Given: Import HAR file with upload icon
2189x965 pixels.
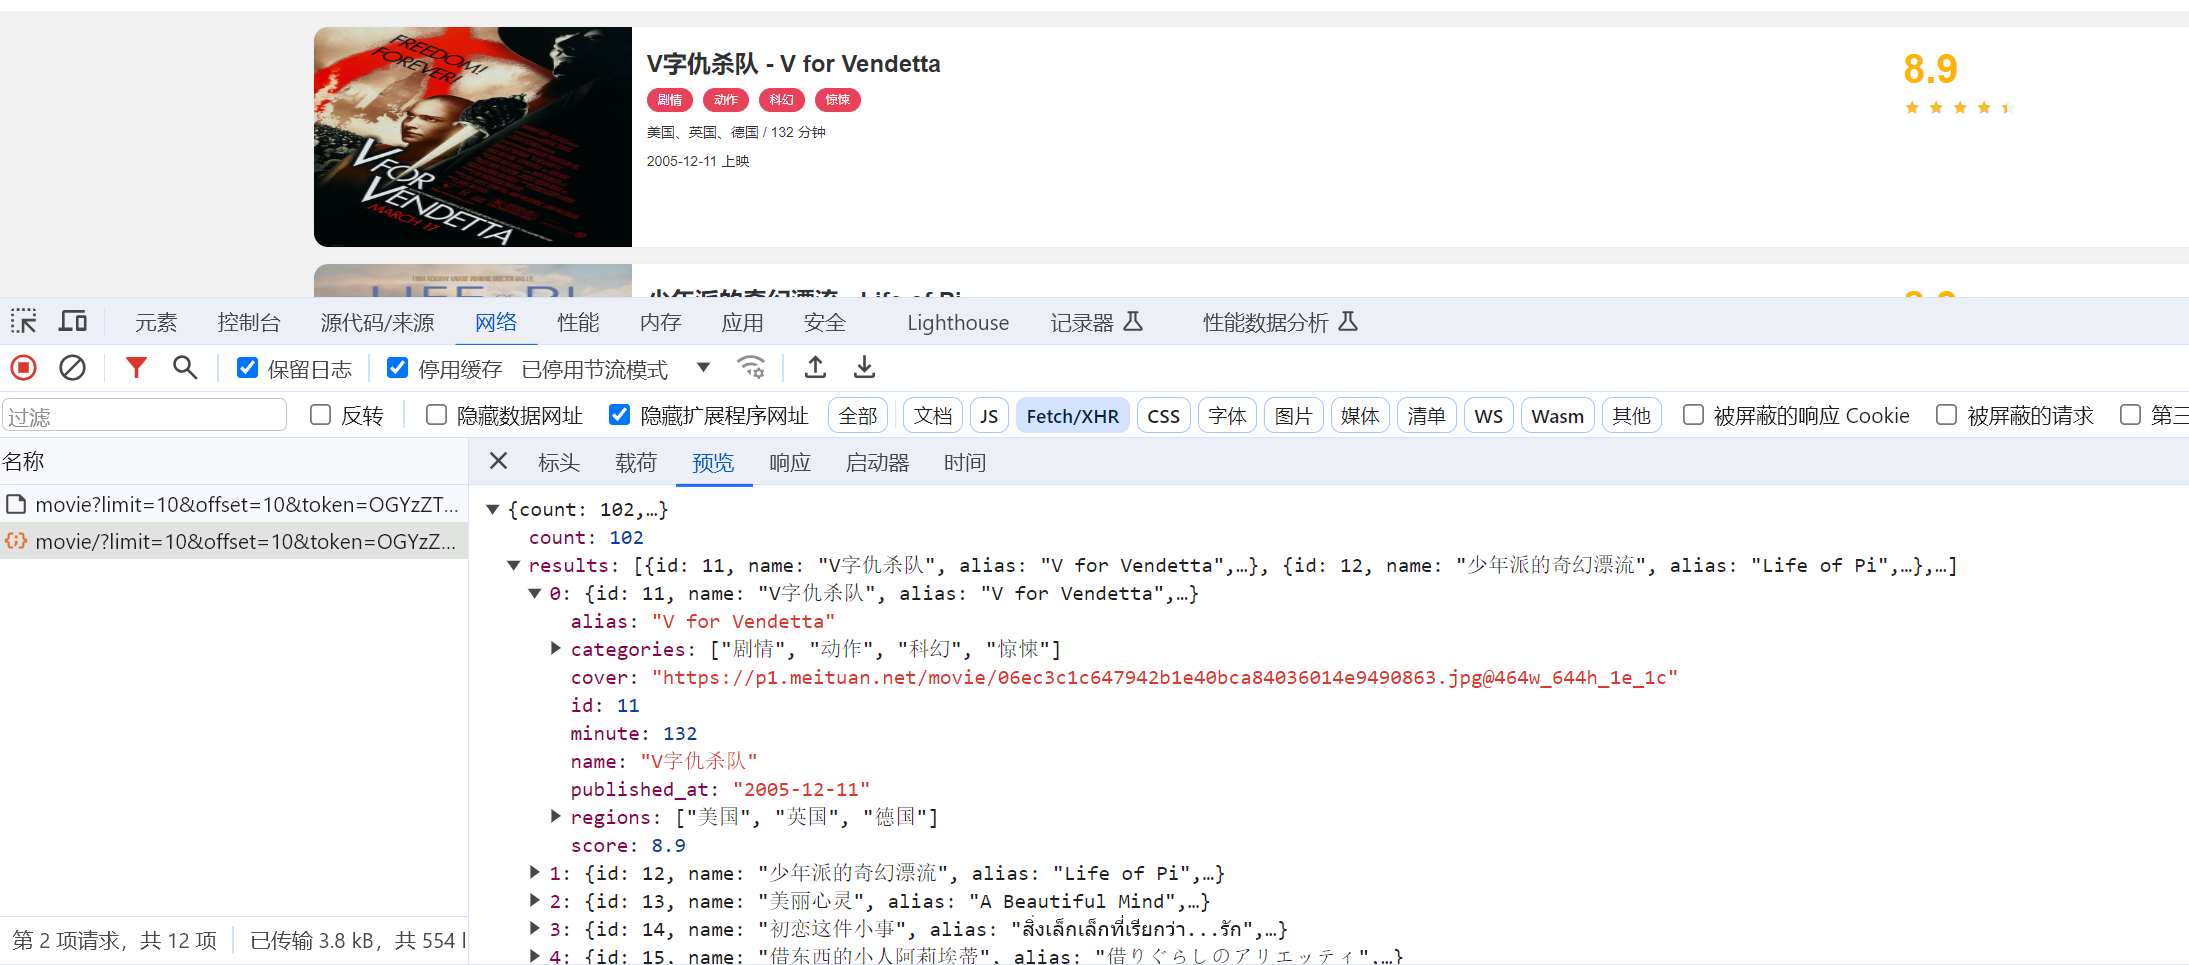Looking at the screenshot, I should [x=816, y=368].
